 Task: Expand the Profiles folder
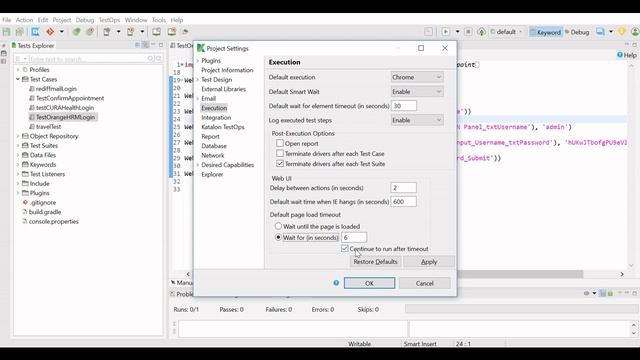[x=18, y=70]
